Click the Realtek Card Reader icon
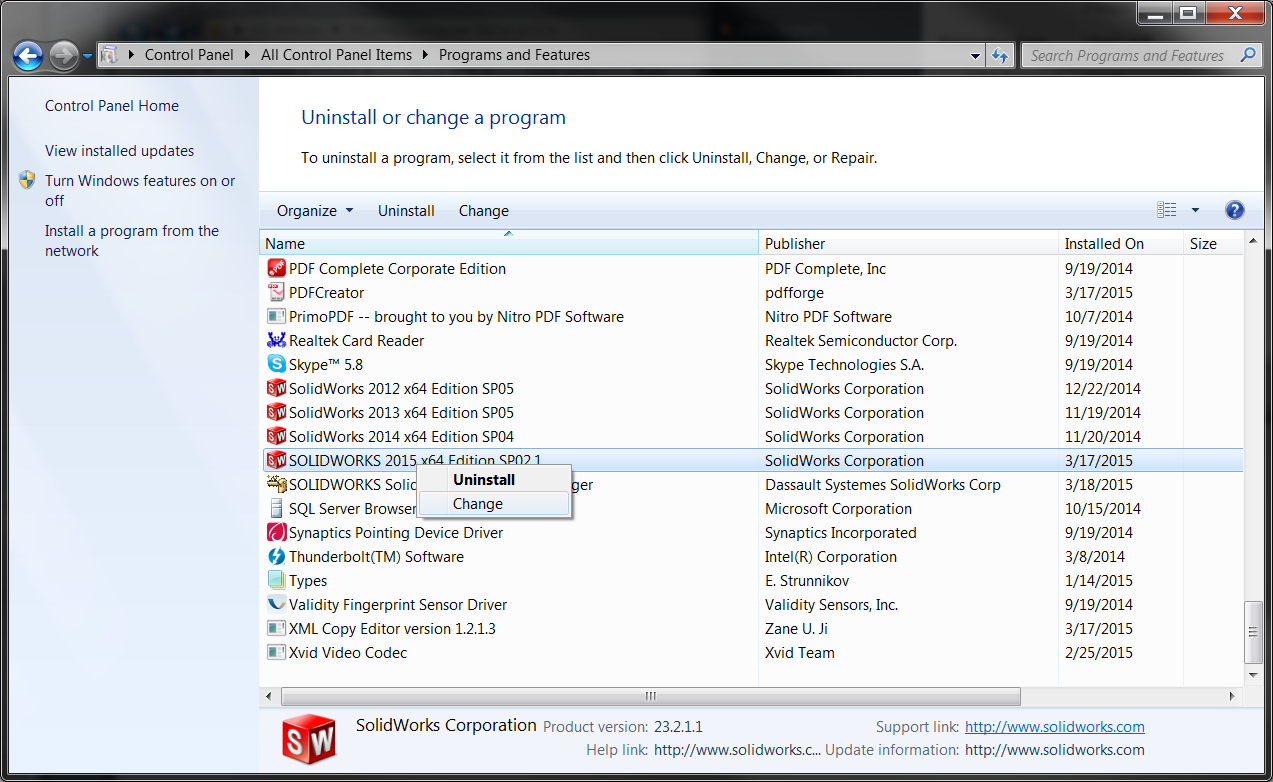 coord(277,340)
